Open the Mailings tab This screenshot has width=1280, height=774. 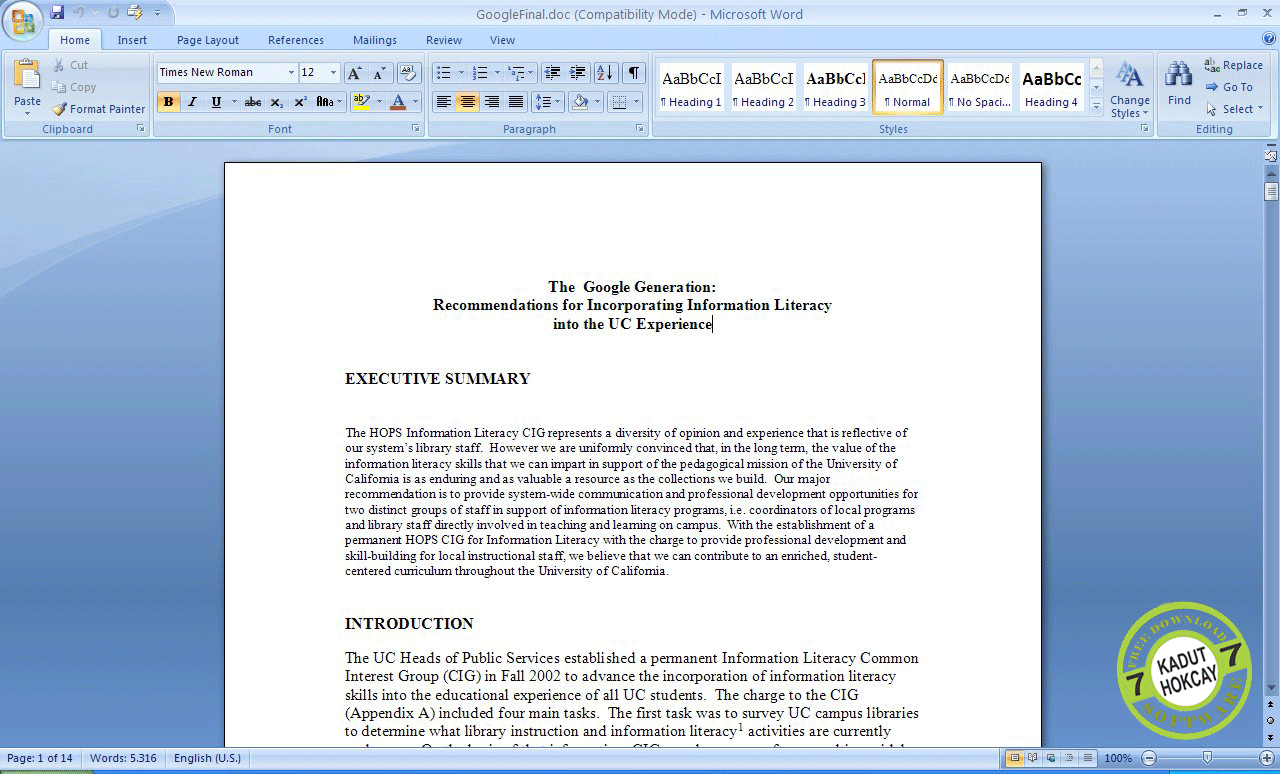tap(375, 40)
